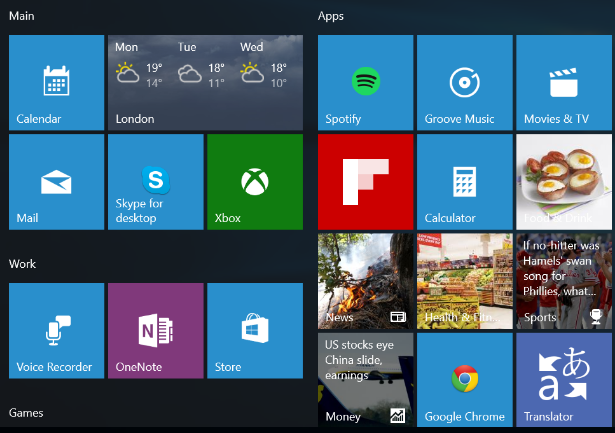Launch Spotify from the Apps group
The width and height of the screenshot is (615, 433).
click(x=366, y=82)
